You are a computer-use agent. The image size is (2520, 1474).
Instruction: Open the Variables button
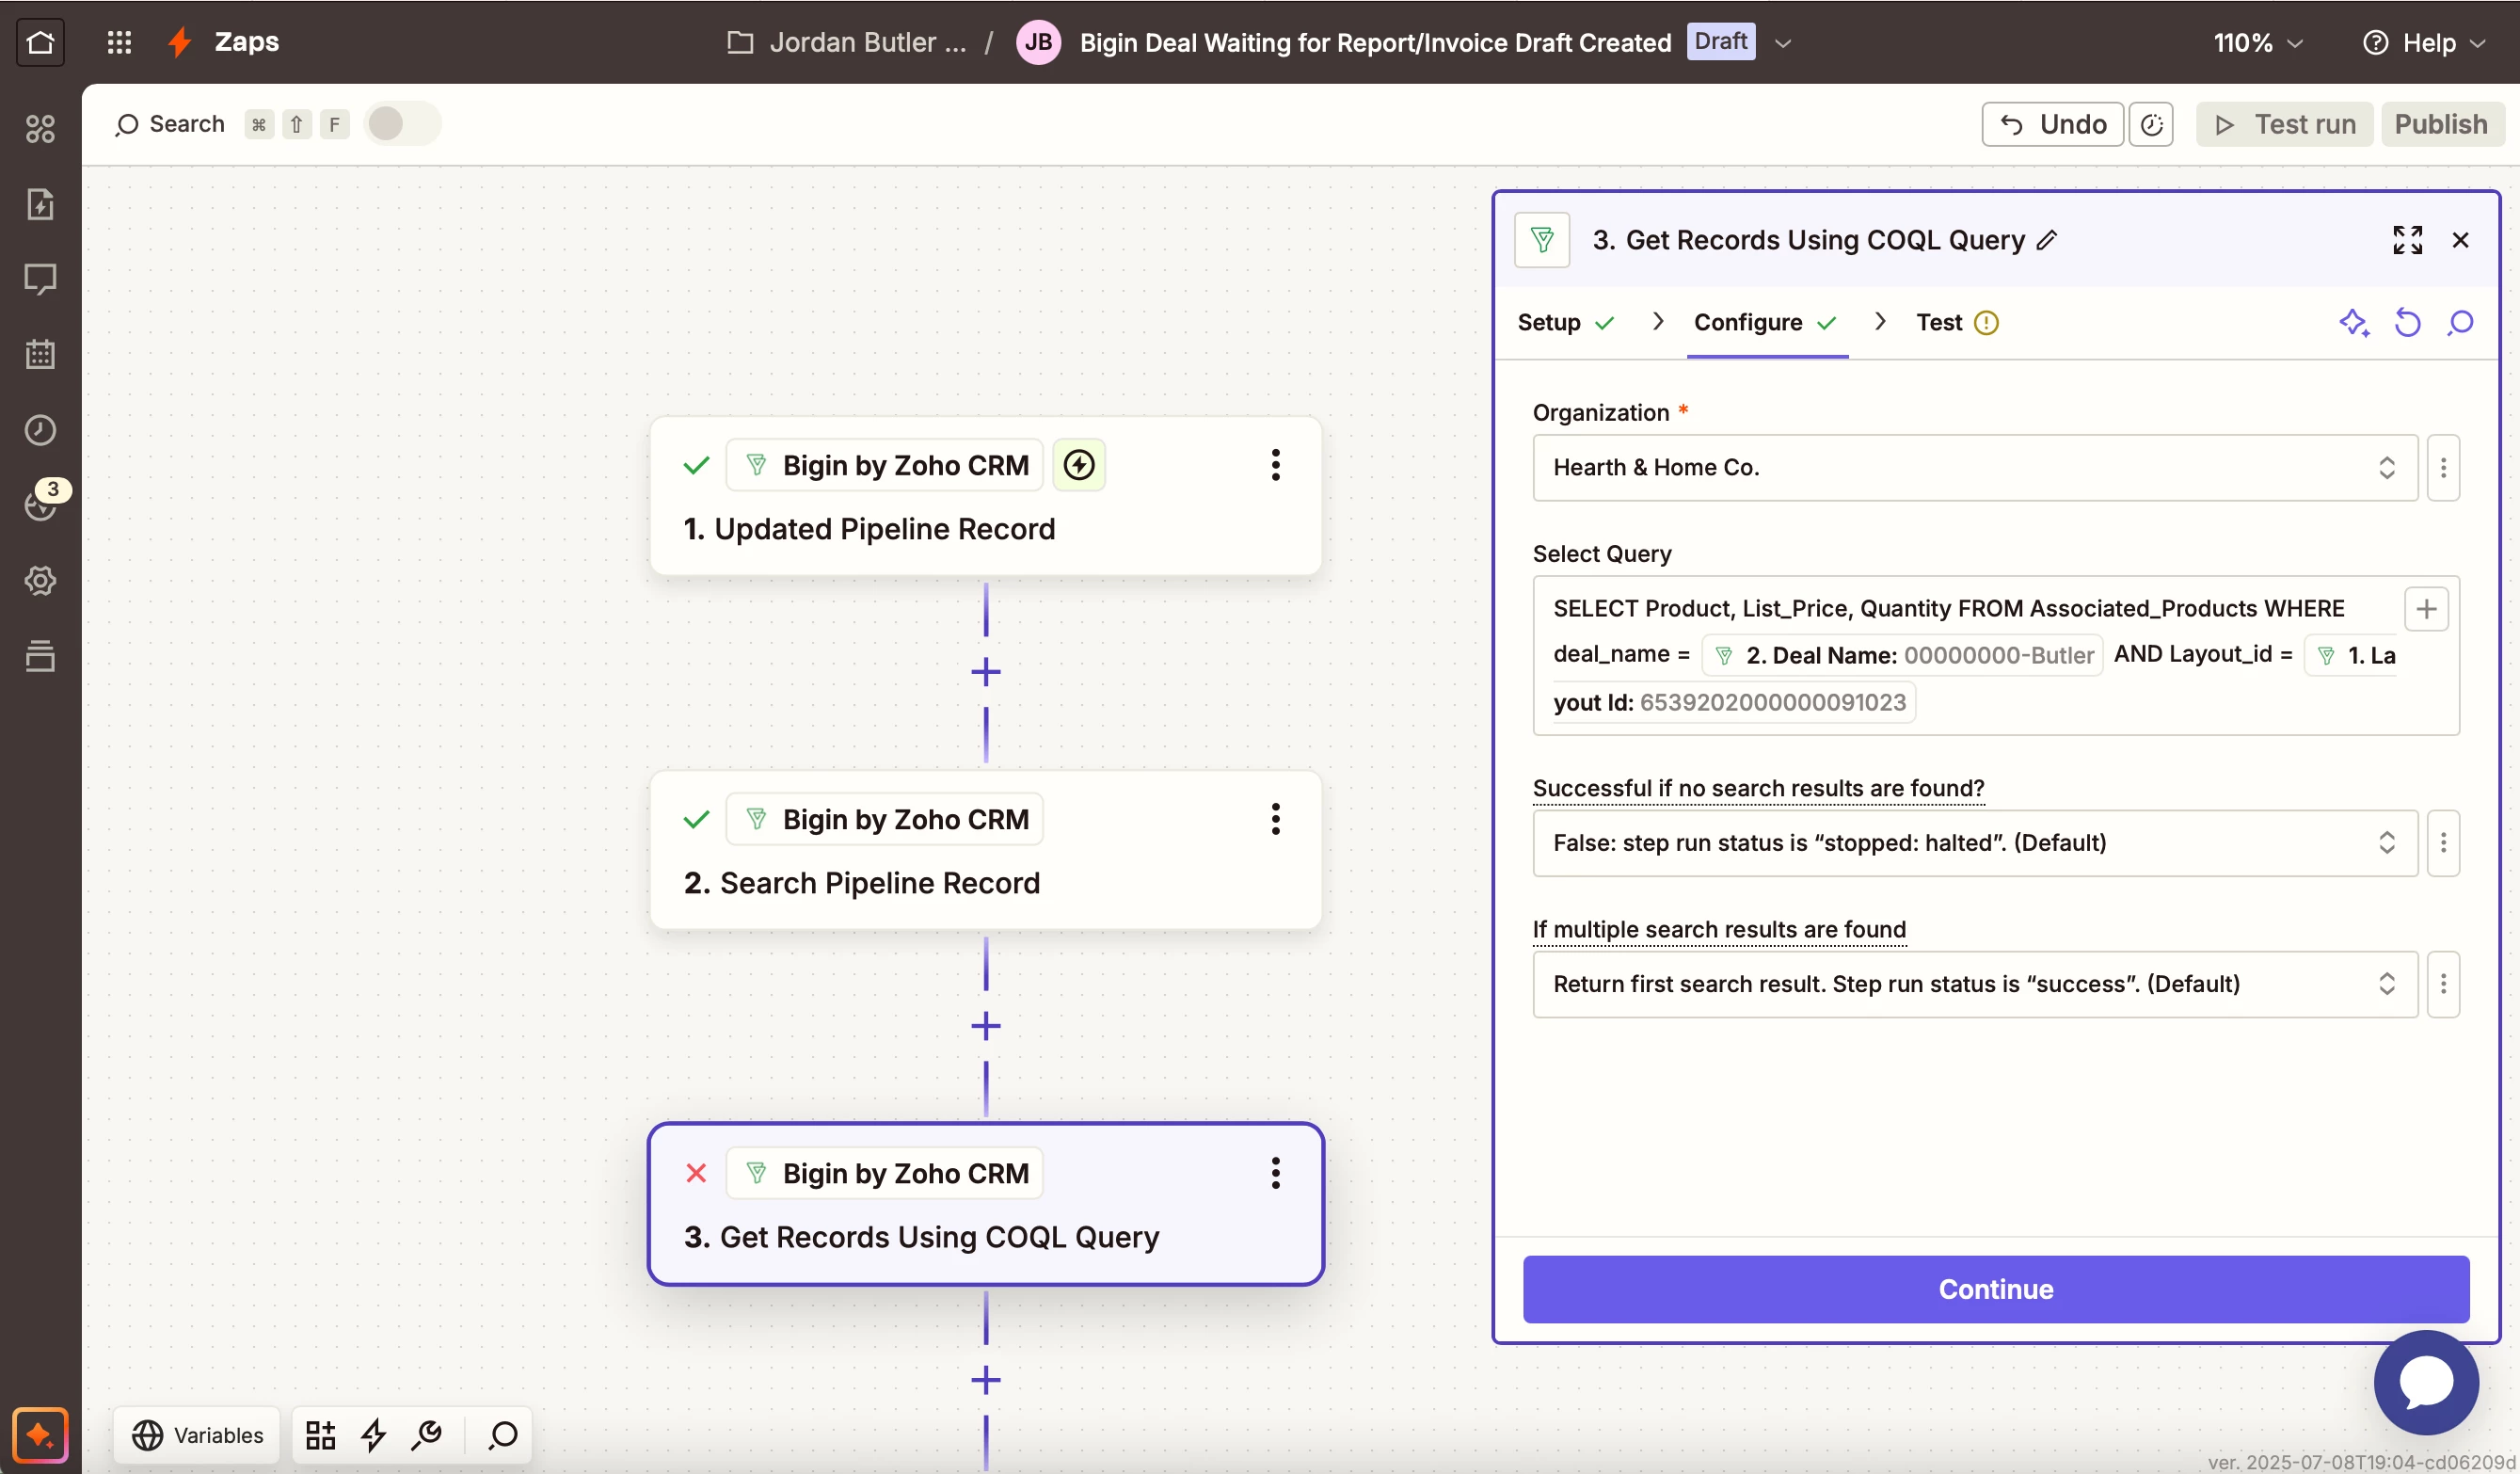point(197,1435)
